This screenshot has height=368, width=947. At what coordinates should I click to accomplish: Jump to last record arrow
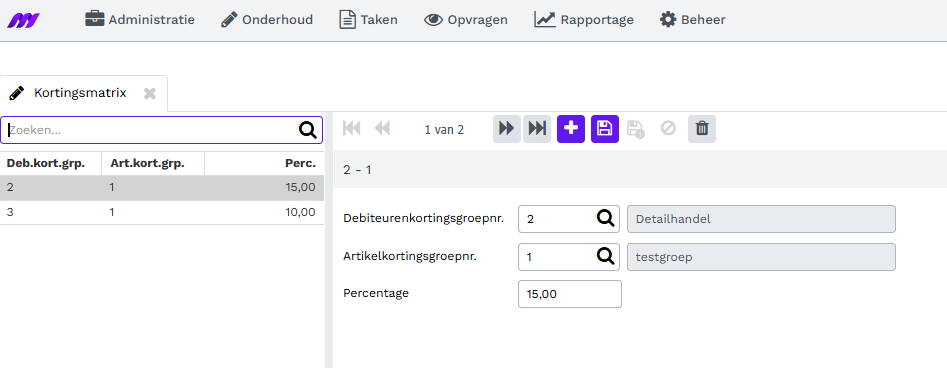click(x=537, y=129)
